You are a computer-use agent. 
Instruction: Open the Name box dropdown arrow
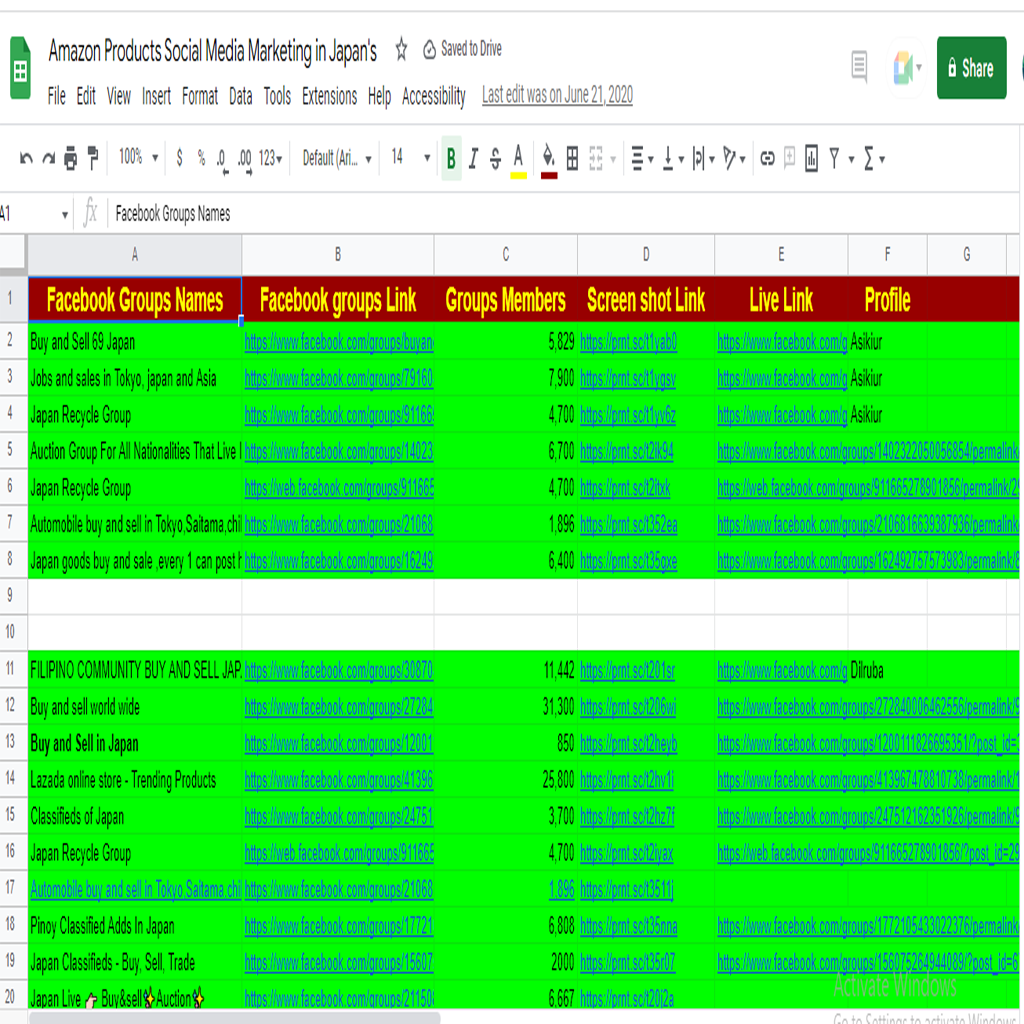click(65, 215)
